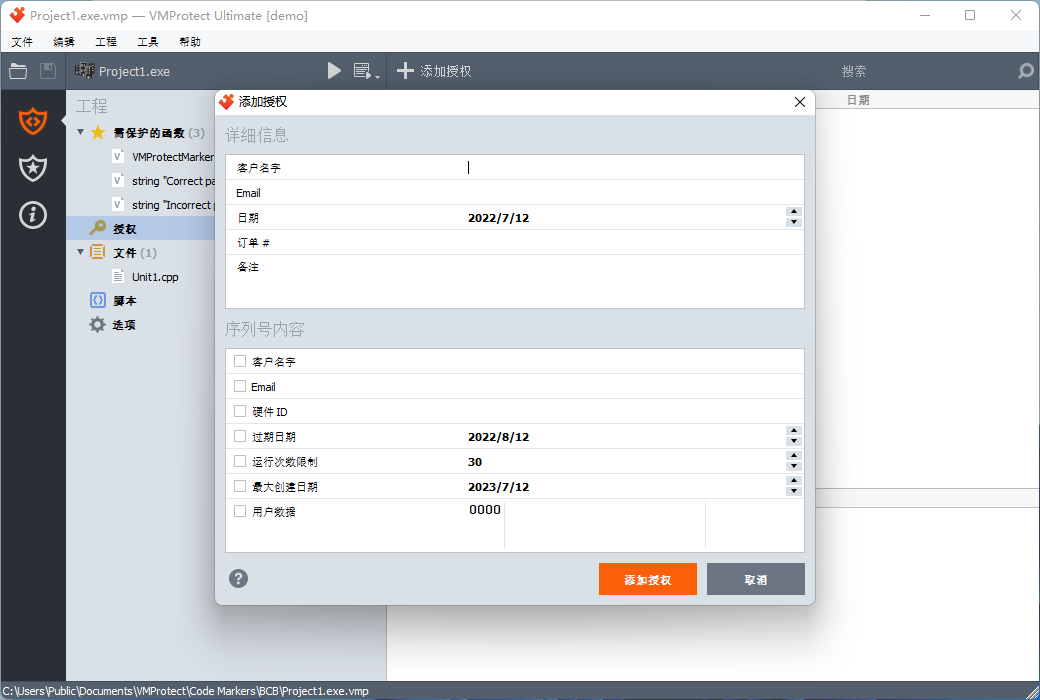This screenshot has width=1040, height=700.
Task: Click 日期 column header in license list
Action: [858, 100]
